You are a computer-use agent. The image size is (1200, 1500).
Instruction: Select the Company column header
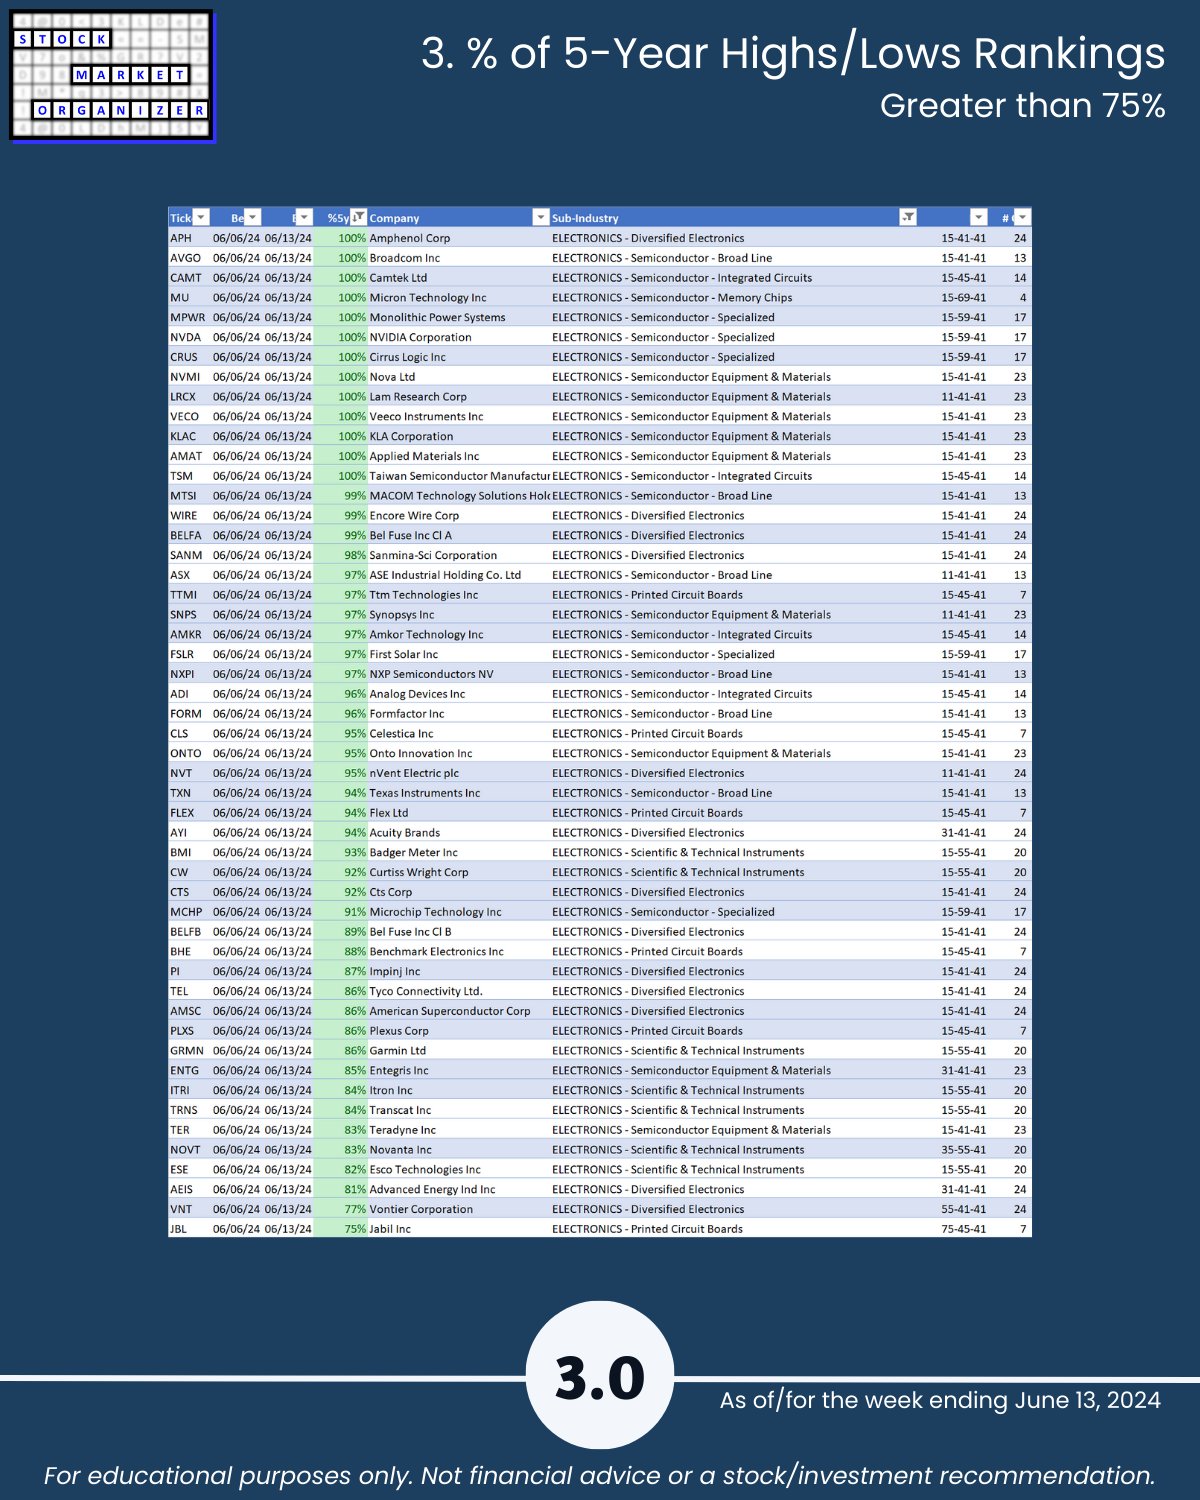[x=394, y=218]
